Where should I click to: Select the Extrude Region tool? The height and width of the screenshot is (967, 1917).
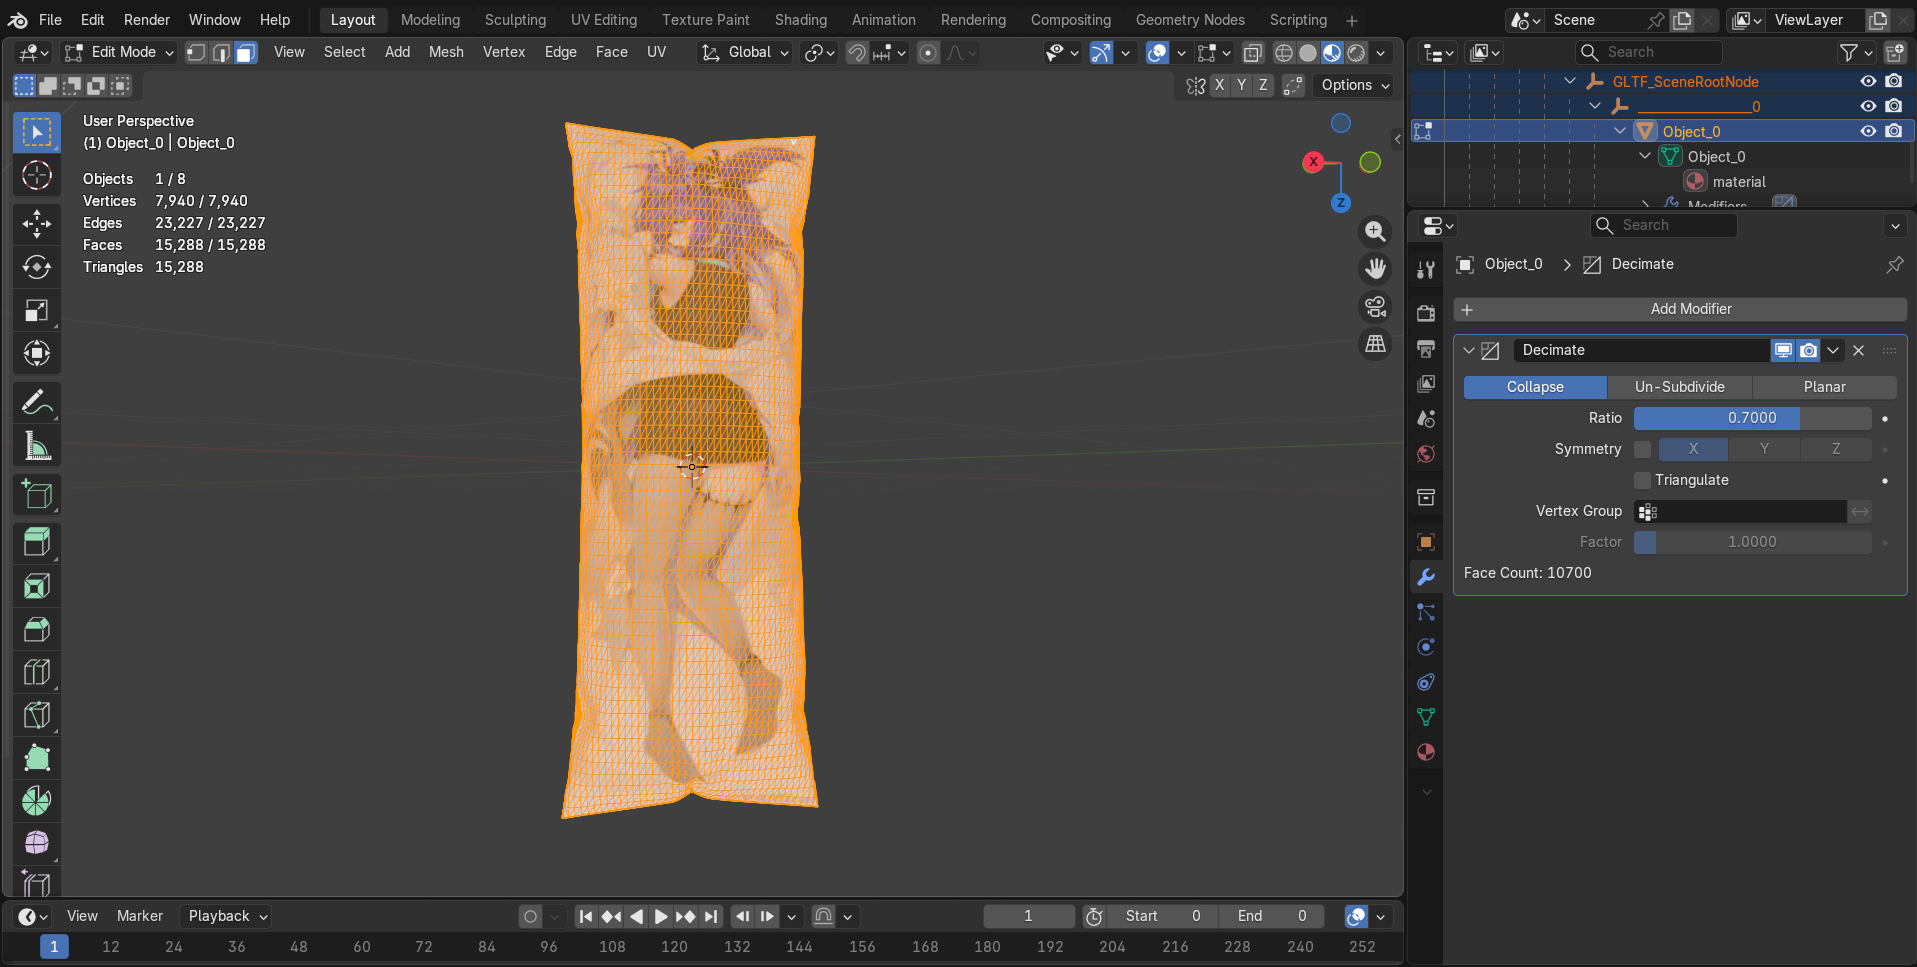(37, 543)
